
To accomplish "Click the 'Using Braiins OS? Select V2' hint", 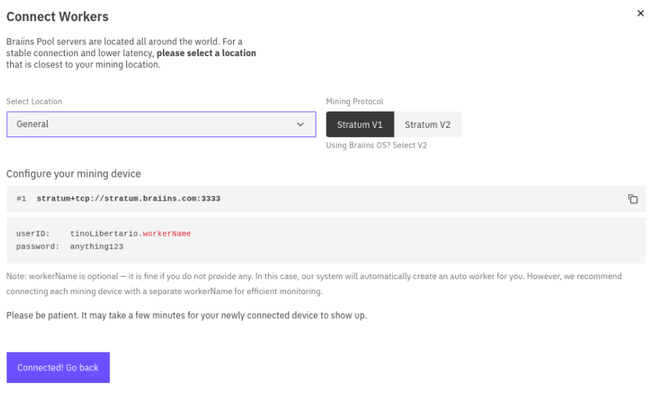I will [x=377, y=146].
